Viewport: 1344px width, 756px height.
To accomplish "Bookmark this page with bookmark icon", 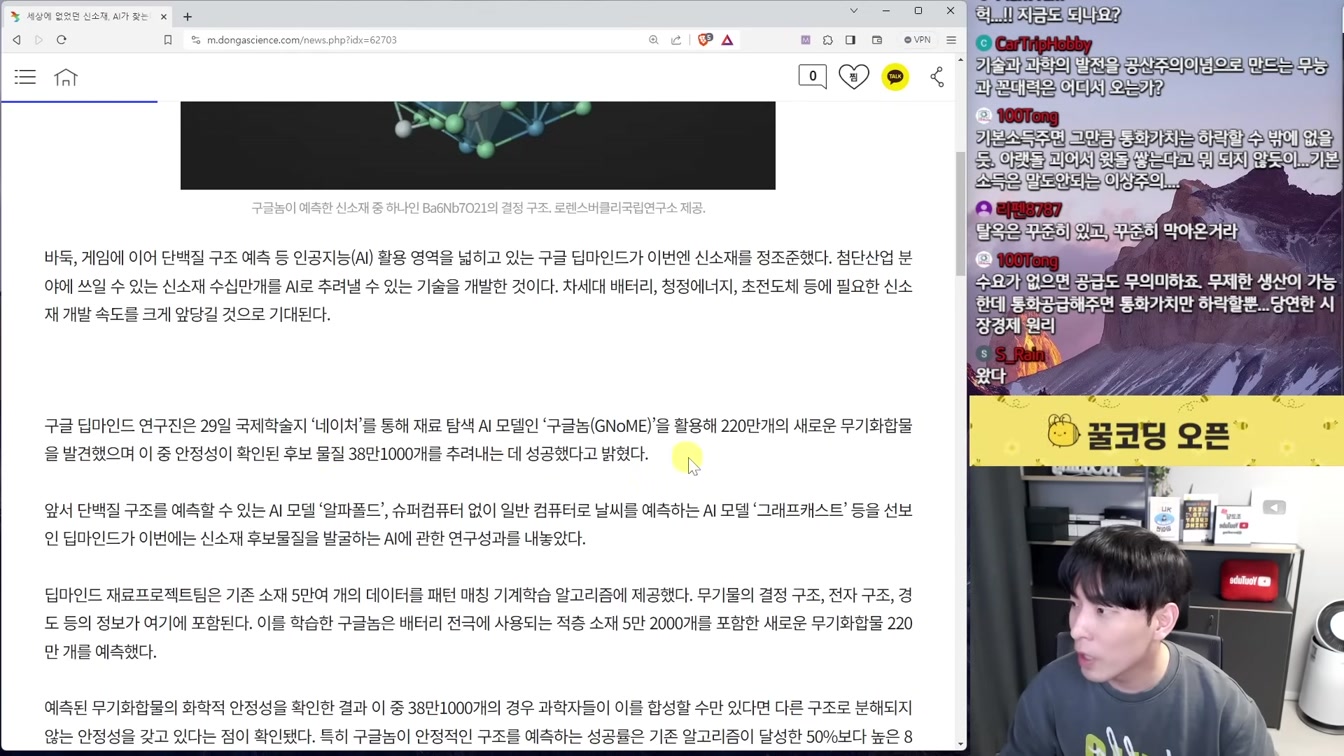I will coord(168,40).
